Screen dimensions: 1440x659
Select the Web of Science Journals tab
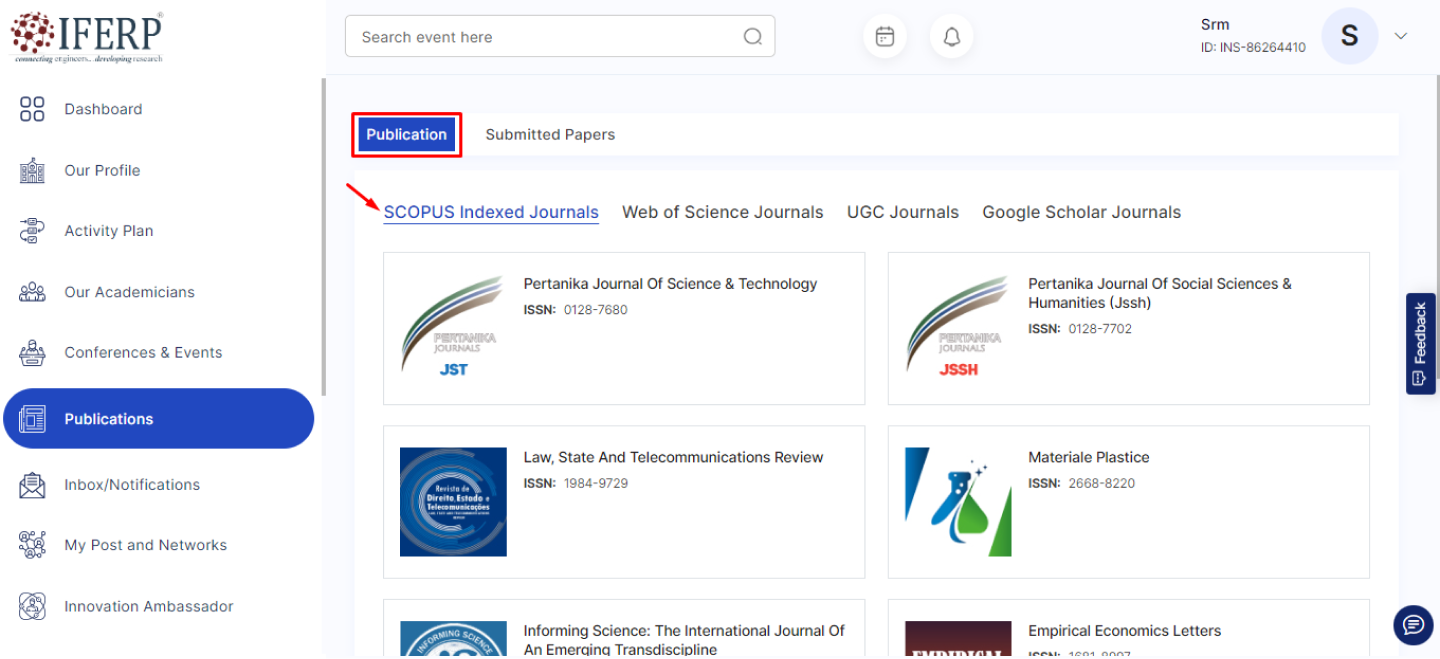point(722,212)
